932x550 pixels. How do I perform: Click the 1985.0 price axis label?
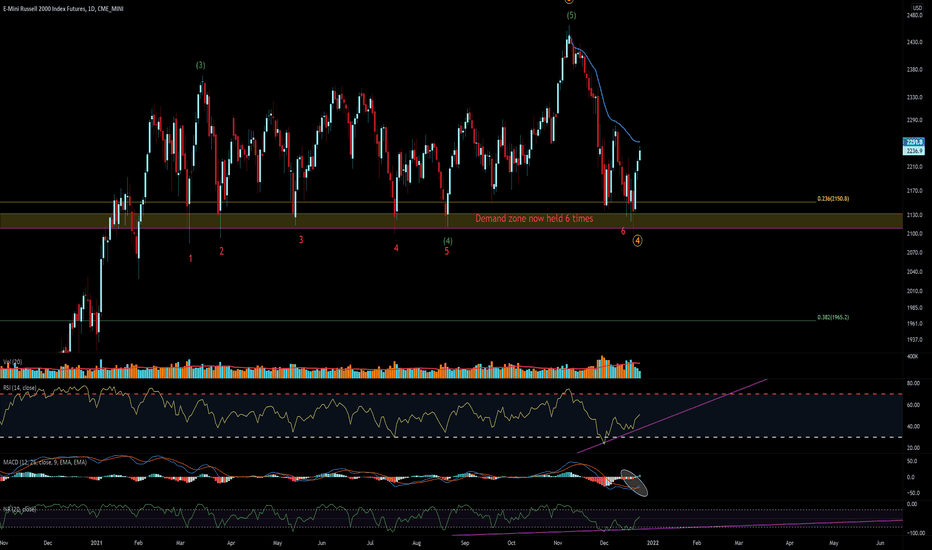click(x=914, y=308)
